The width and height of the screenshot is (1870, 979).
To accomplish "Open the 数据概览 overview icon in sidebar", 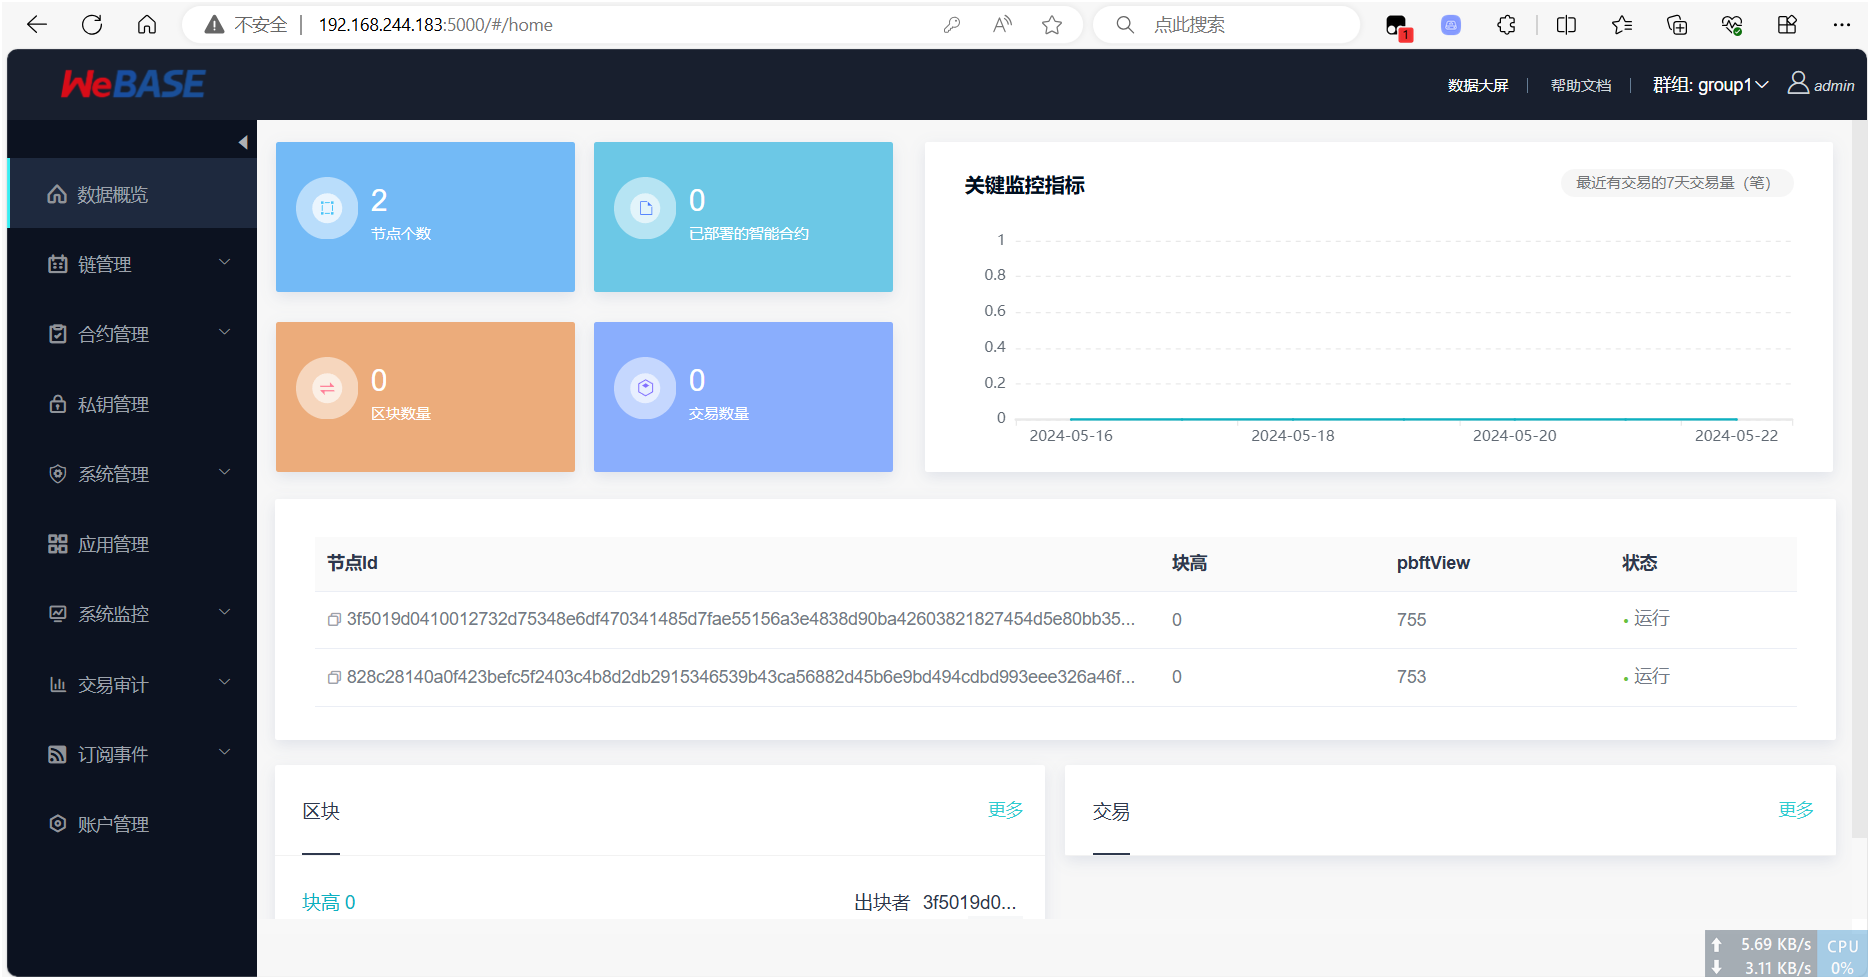I will click(x=57, y=194).
